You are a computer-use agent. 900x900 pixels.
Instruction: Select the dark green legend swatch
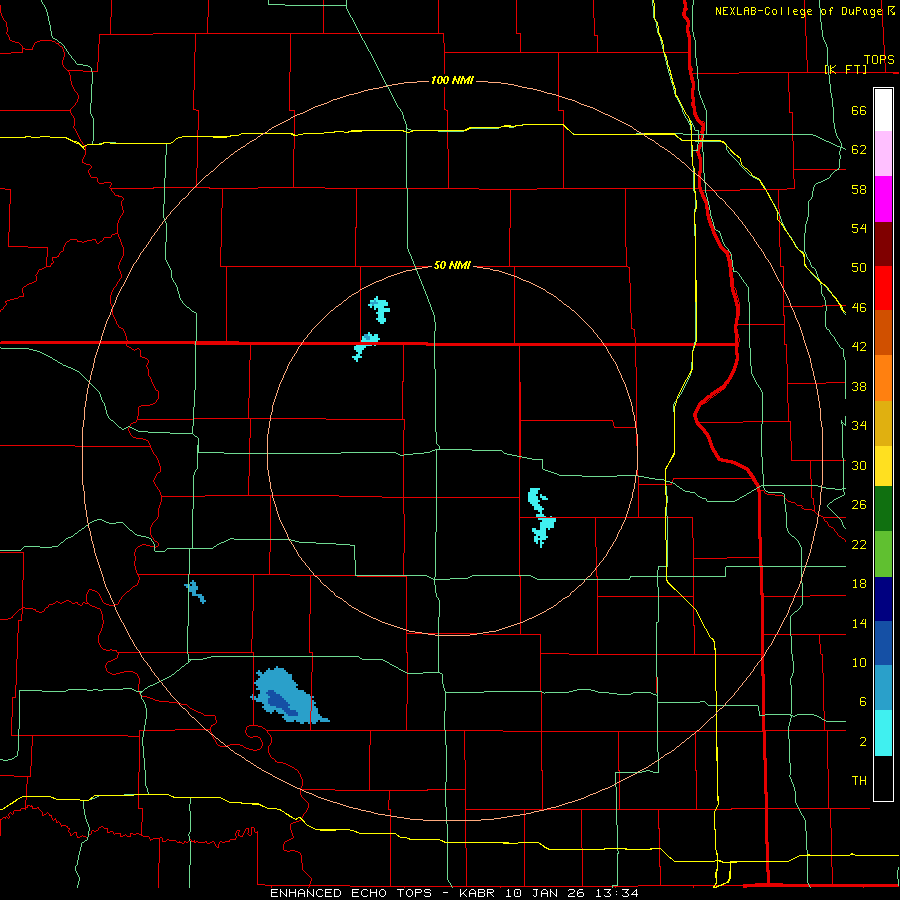click(x=883, y=509)
